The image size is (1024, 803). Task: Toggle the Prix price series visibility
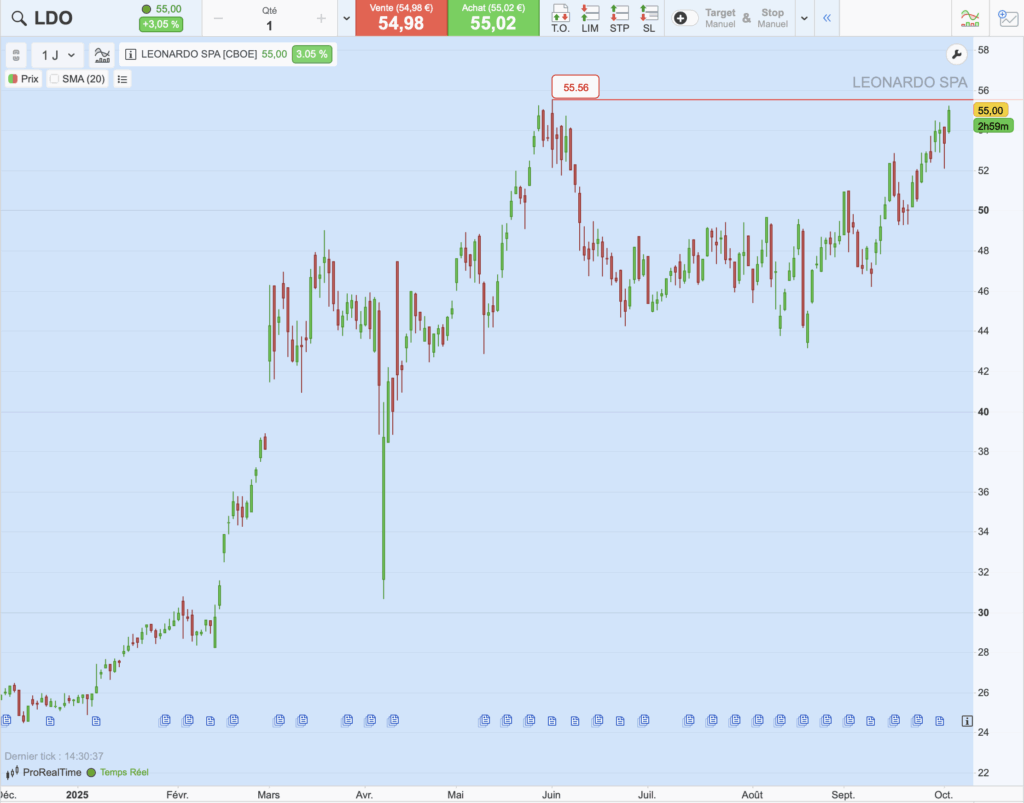coord(13,79)
